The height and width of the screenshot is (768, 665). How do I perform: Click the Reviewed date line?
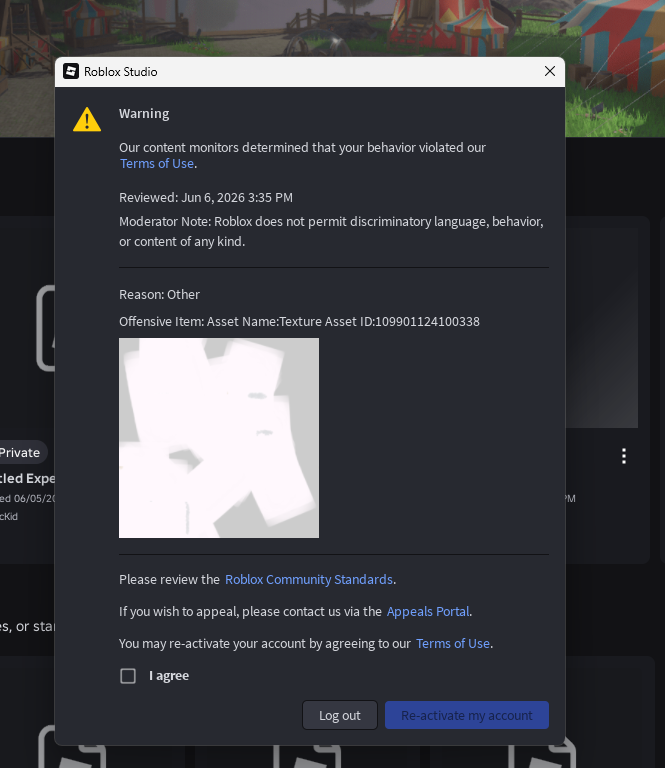click(206, 197)
